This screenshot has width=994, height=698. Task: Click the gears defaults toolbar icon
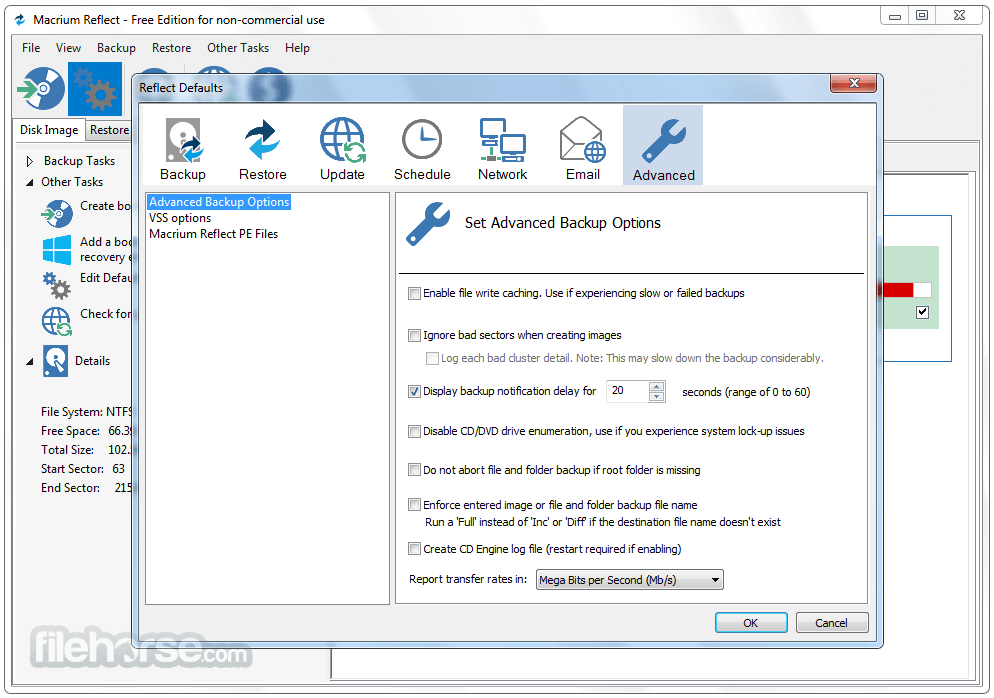click(x=95, y=89)
